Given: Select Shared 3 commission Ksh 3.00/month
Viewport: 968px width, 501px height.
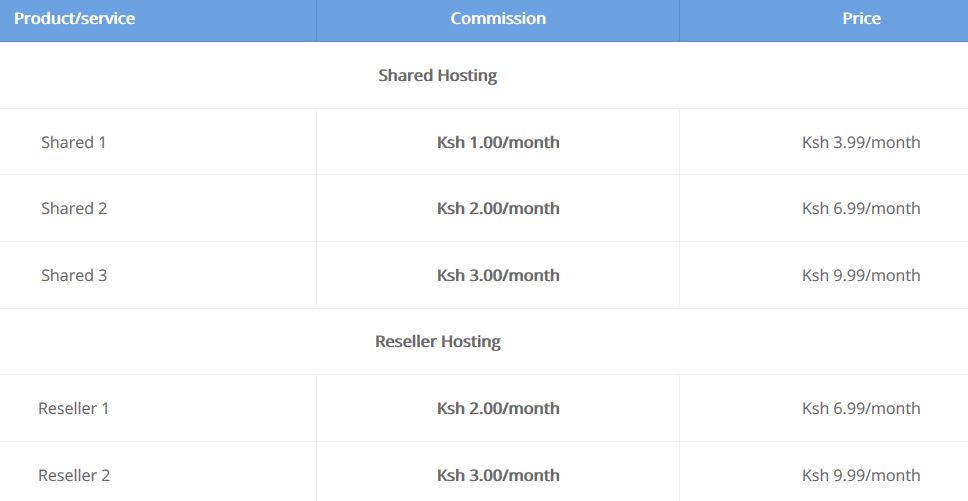Looking at the screenshot, I should [x=498, y=275].
